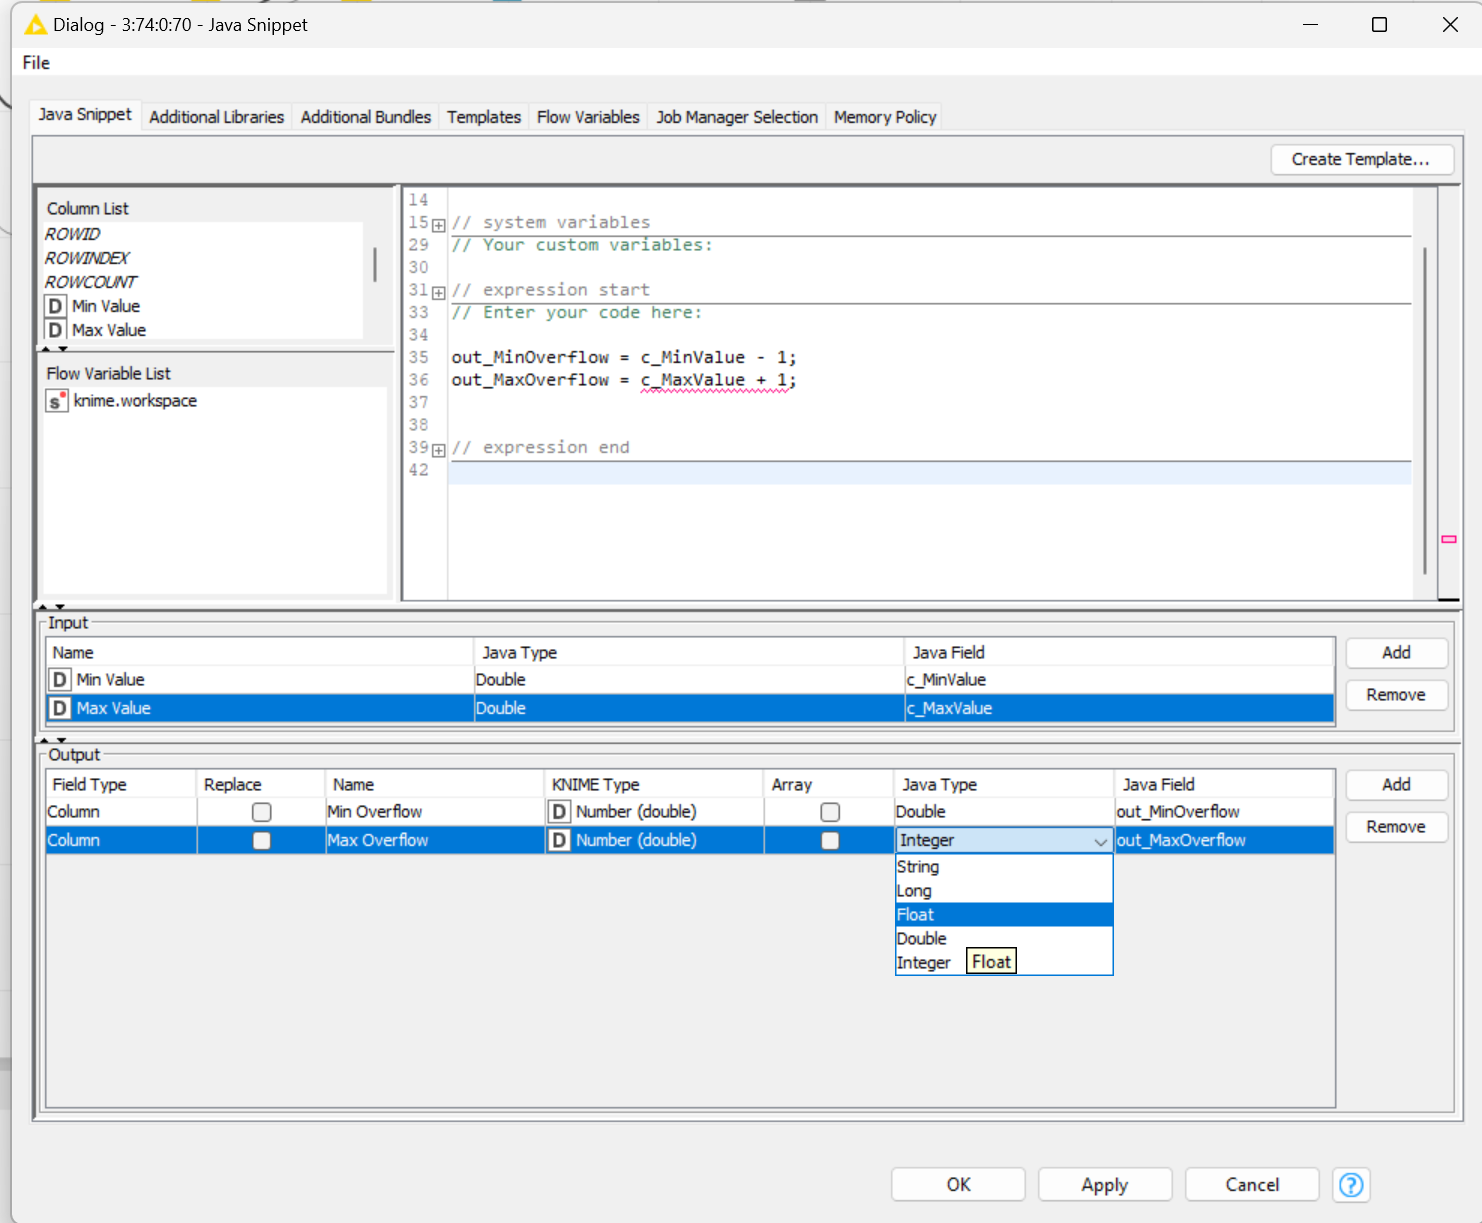
Task: Toggle Array checkbox for Min Overflow row
Action: click(x=830, y=812)
